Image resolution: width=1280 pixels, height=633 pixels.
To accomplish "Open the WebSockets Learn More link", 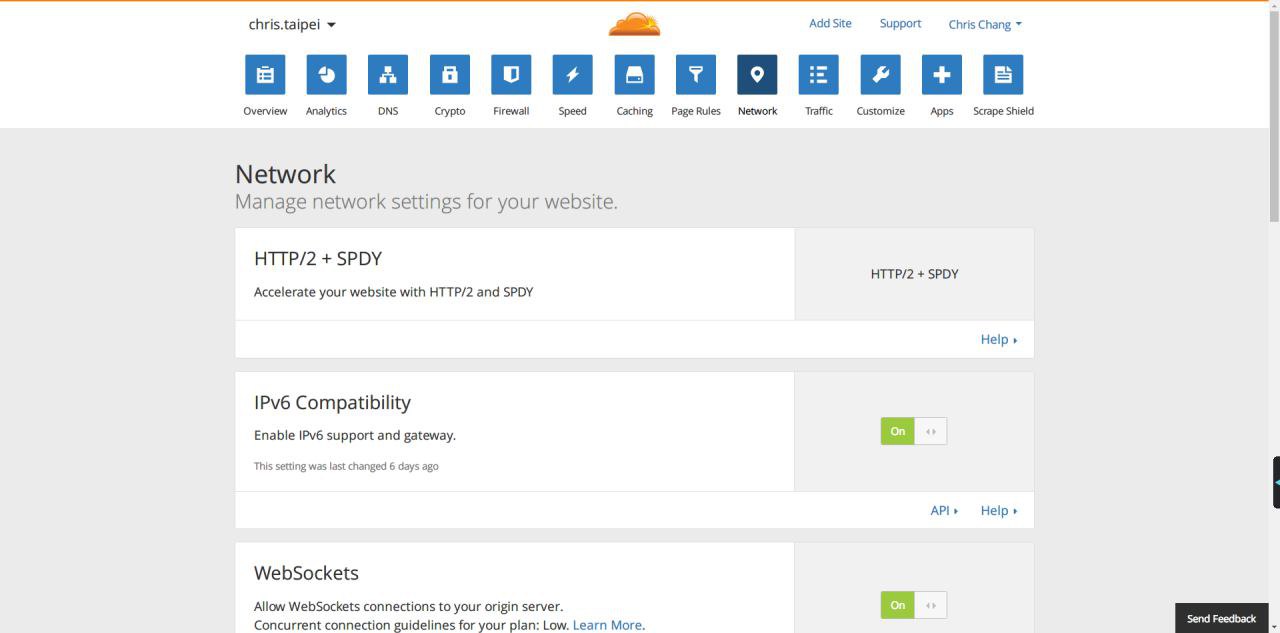I will [608, 625].
